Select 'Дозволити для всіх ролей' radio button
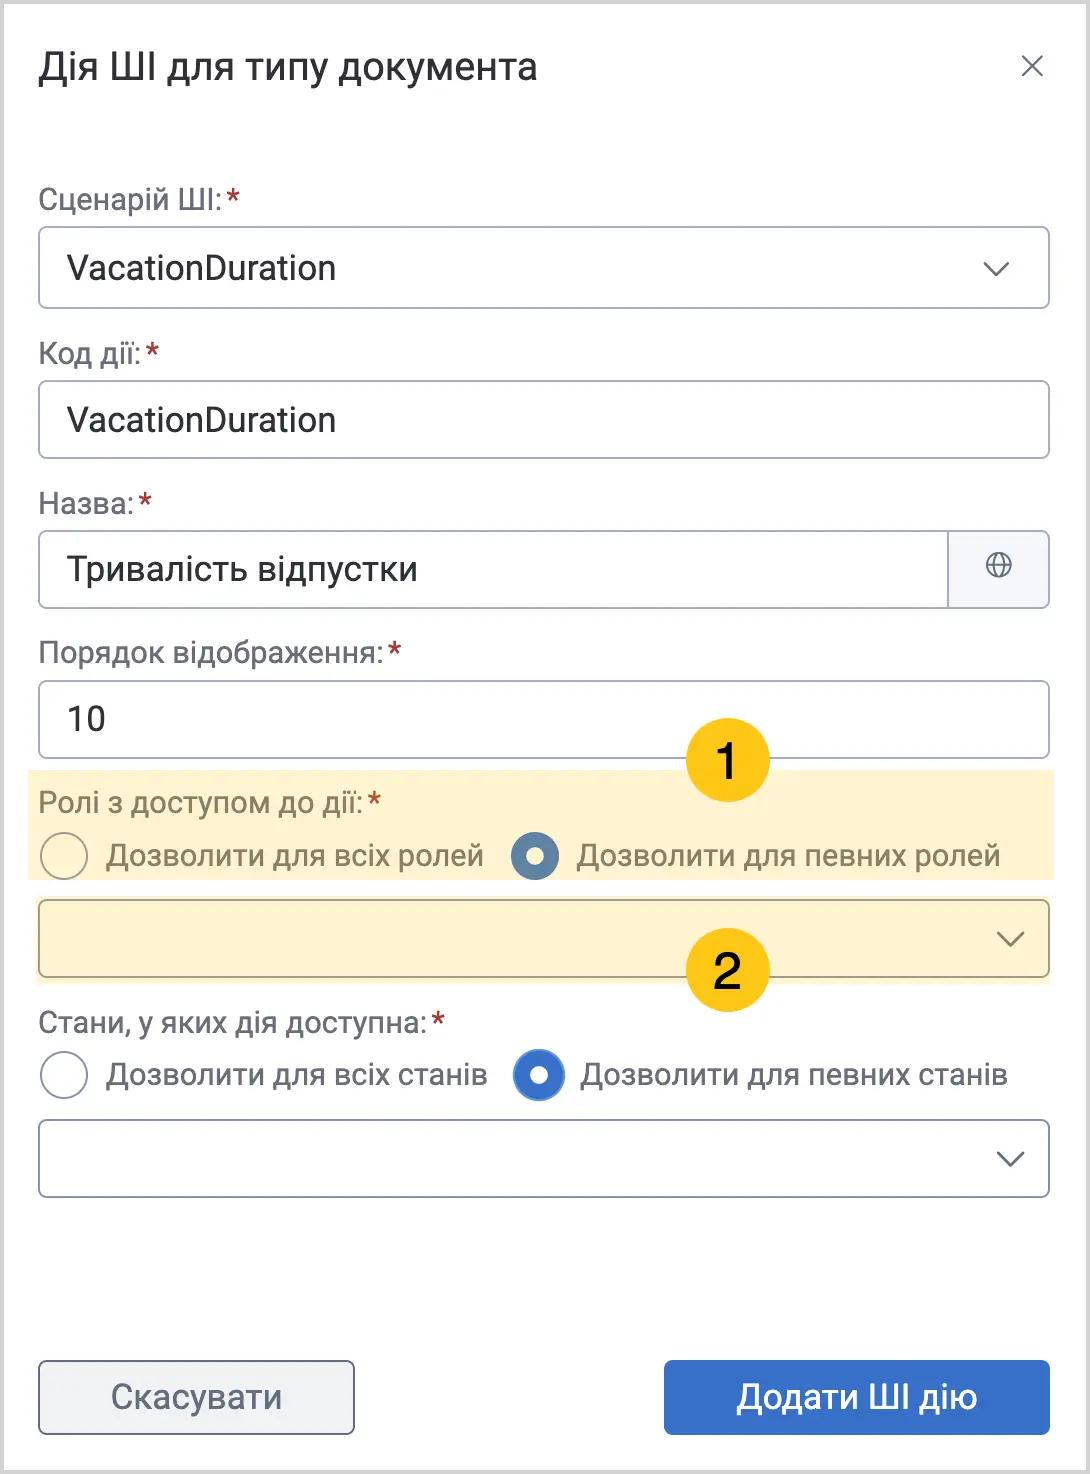This screenshot has width=1090, height=1474. click(64, 856)
